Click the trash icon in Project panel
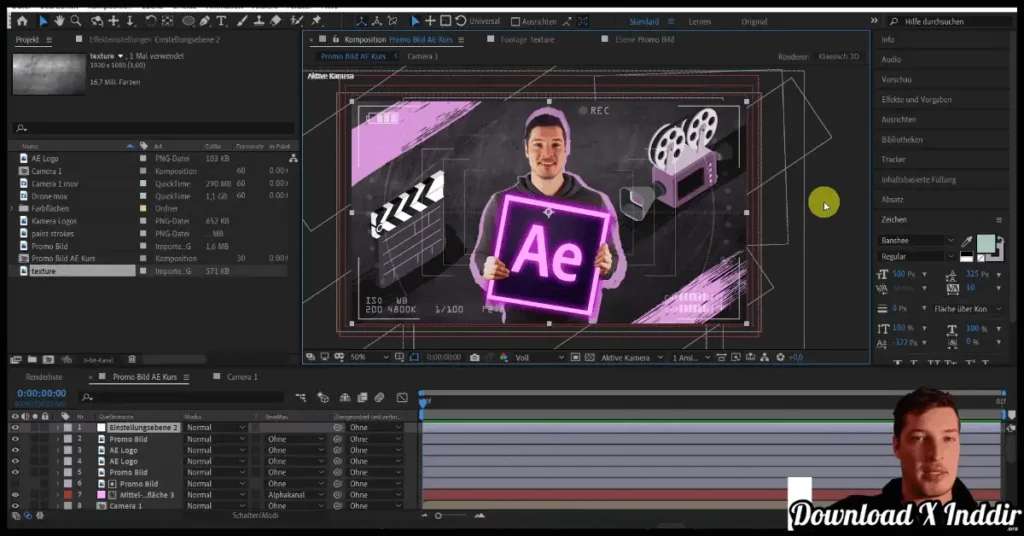Image resolution: width=1024 pixels, height=536 pixels. (132, 359)
